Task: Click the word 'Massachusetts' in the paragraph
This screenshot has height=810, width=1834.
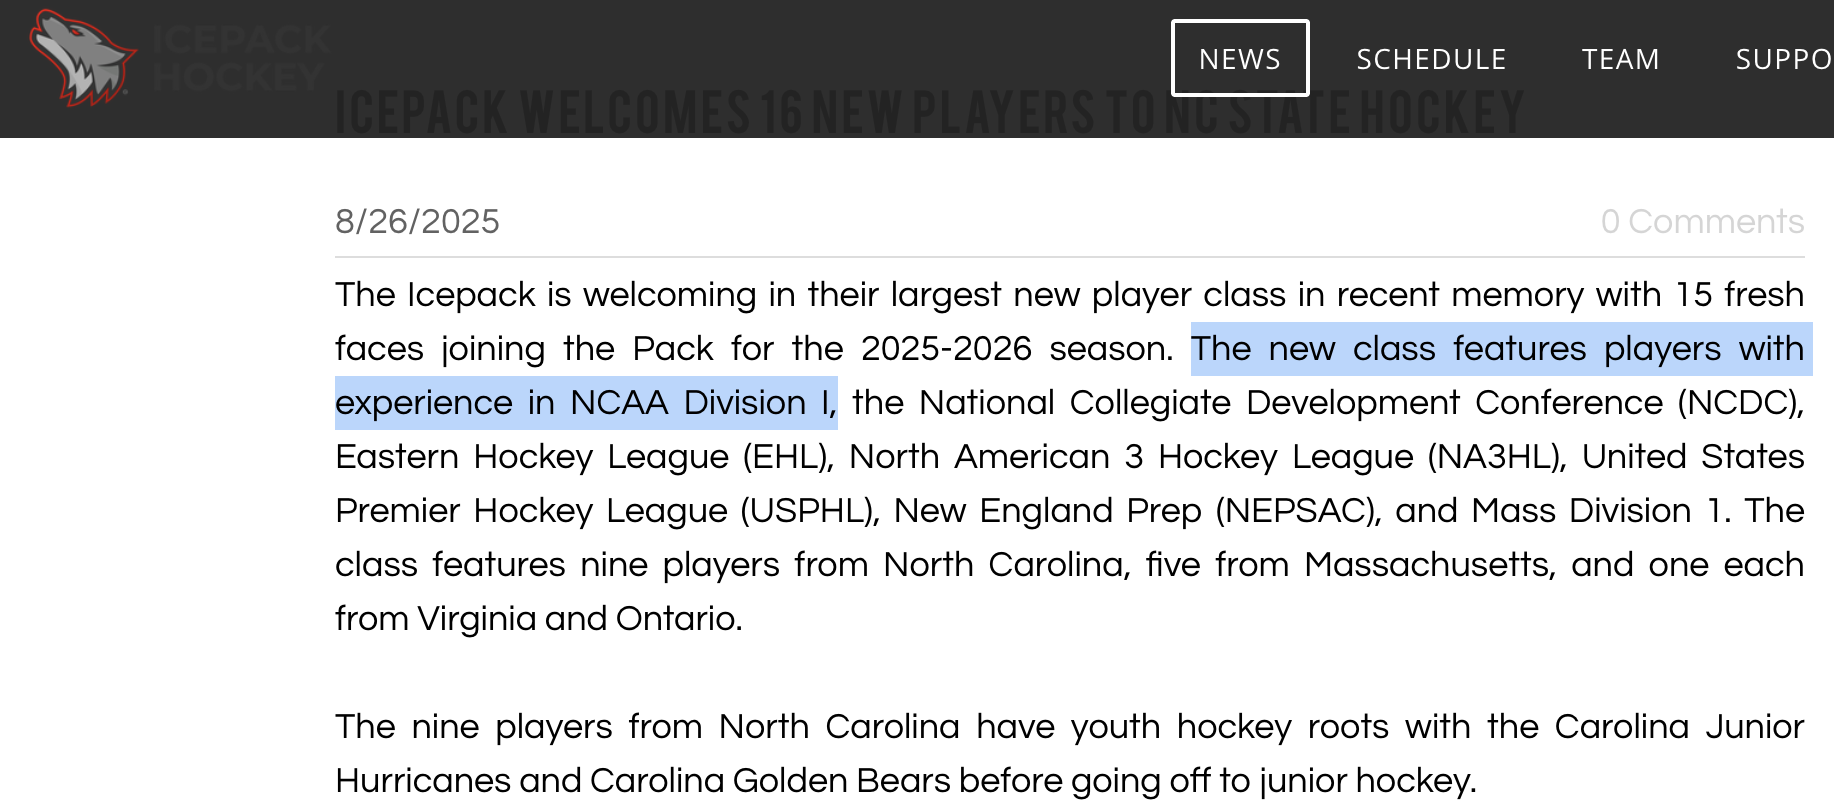Action: pos(1430,565)
